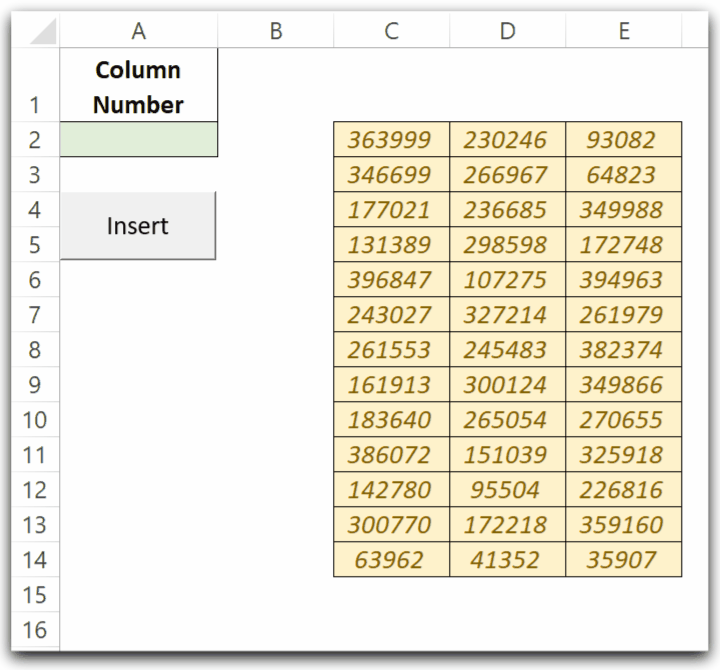720x670 pixels.
Task: Click cell containing 349866
Action: click(624, 384)
